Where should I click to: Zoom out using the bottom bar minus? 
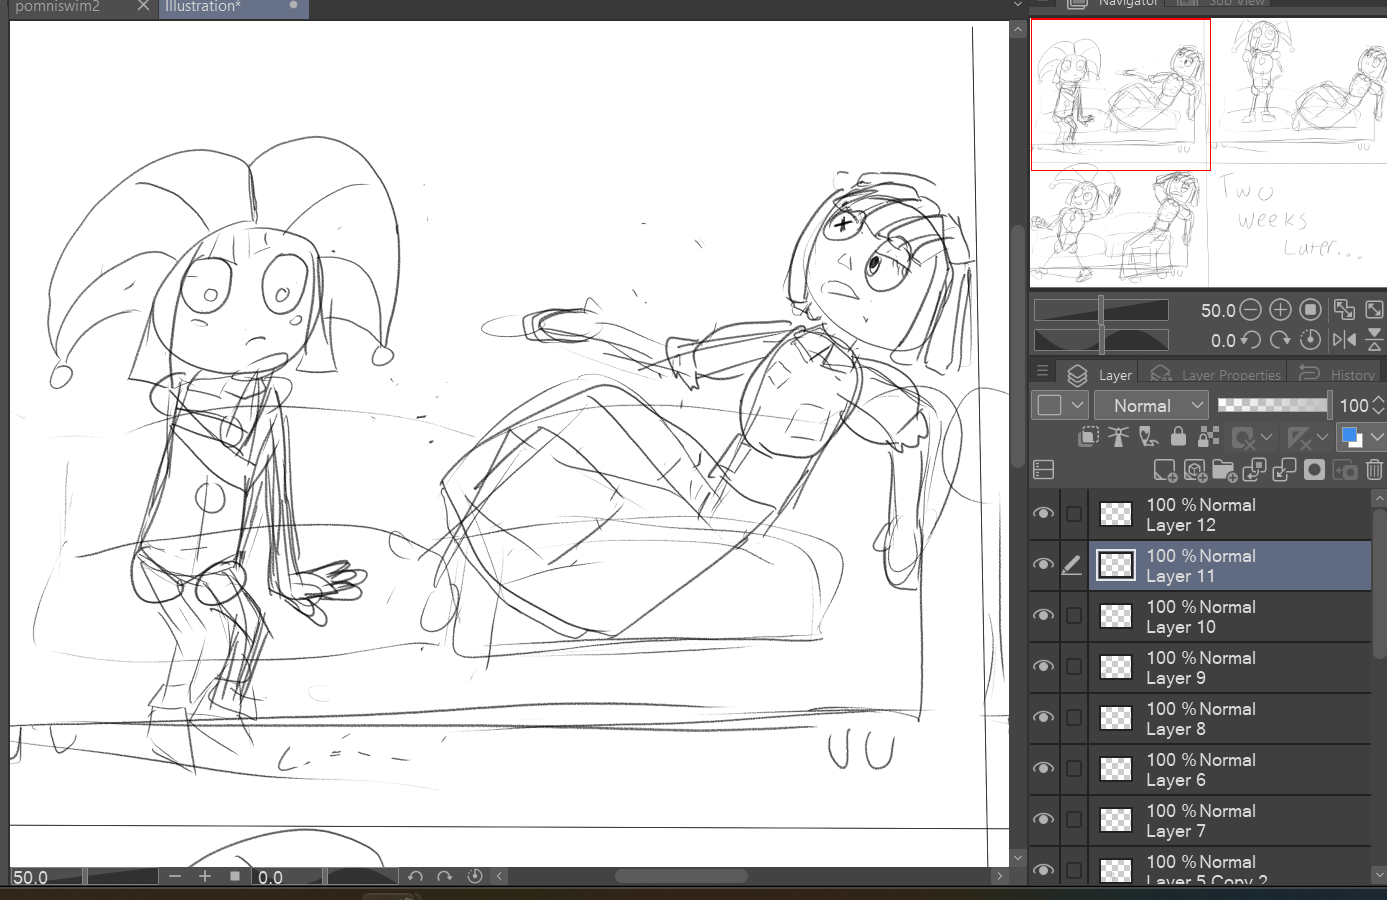(175, 876)
